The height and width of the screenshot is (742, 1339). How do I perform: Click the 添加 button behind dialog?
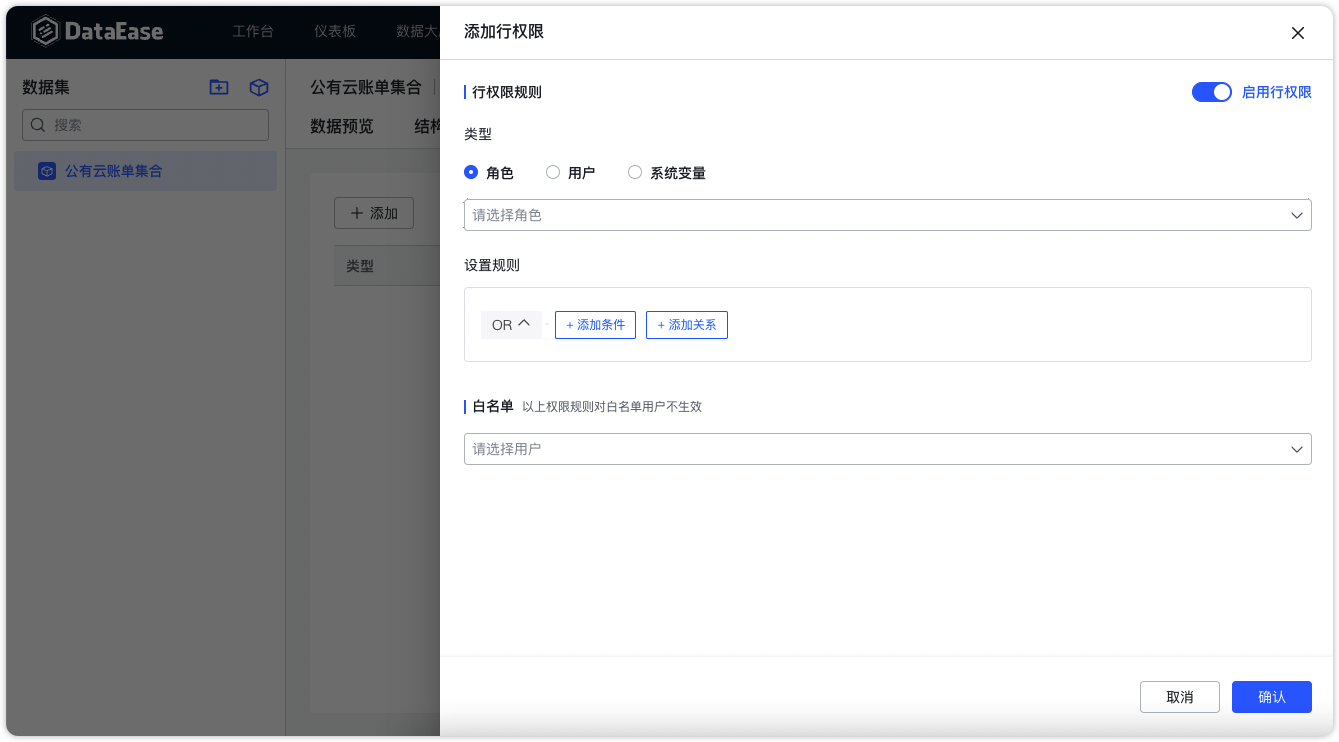tap(374, 213)
